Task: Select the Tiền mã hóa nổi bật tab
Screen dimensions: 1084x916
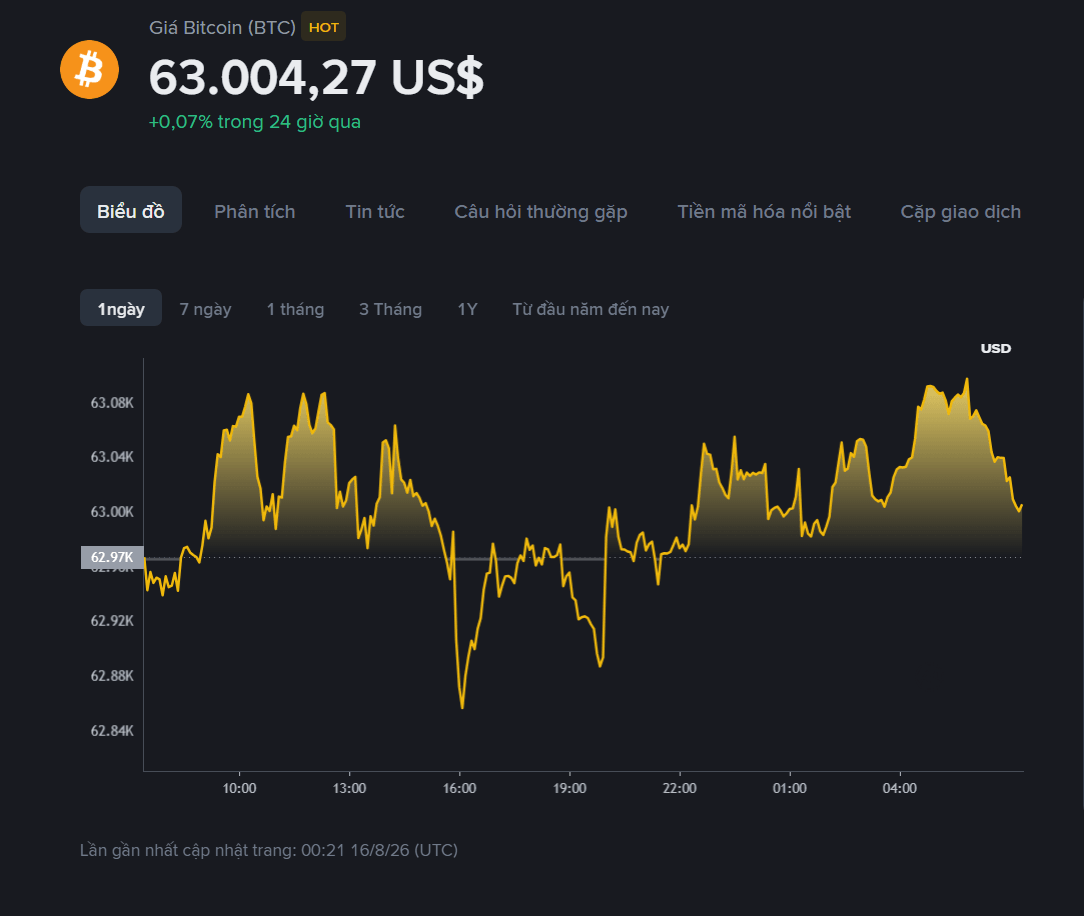Action: tap(764, 212)
